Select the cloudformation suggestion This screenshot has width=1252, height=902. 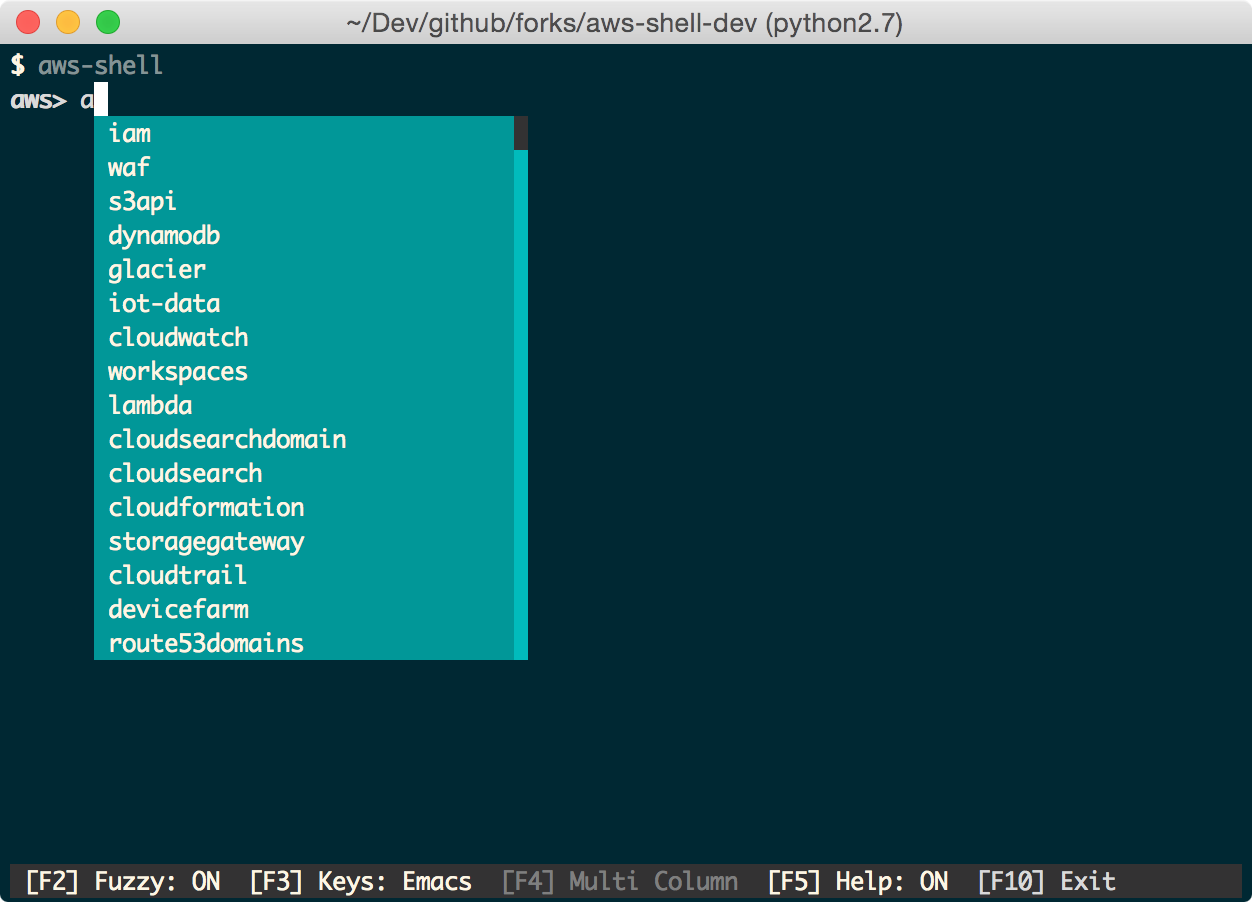click(304, 507)
